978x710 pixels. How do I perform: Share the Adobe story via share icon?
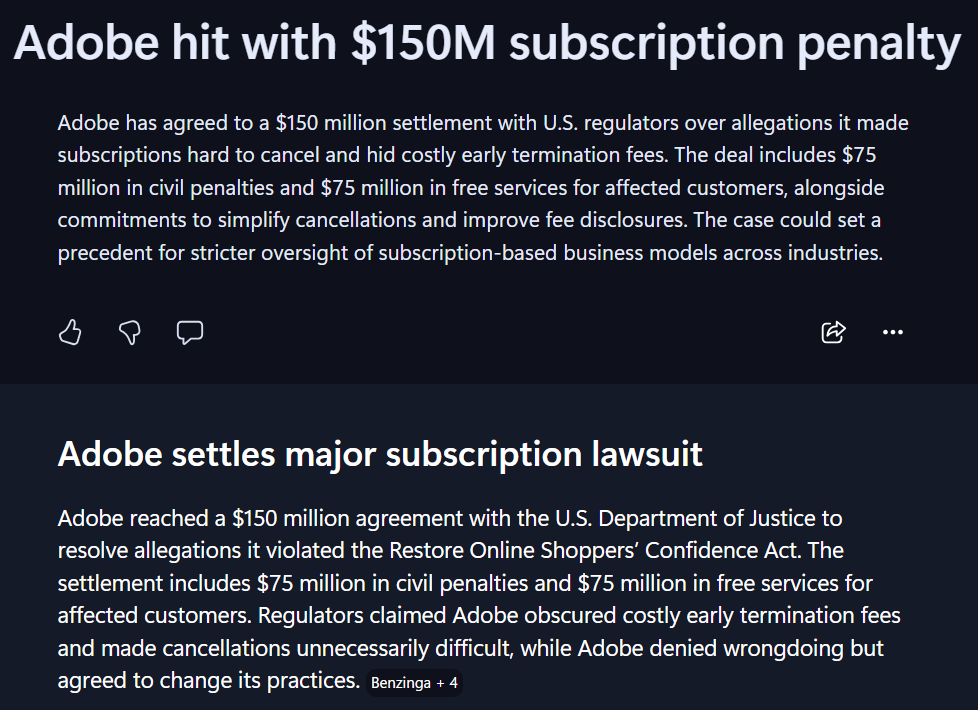pyautogui.click(x=833, y=332)
